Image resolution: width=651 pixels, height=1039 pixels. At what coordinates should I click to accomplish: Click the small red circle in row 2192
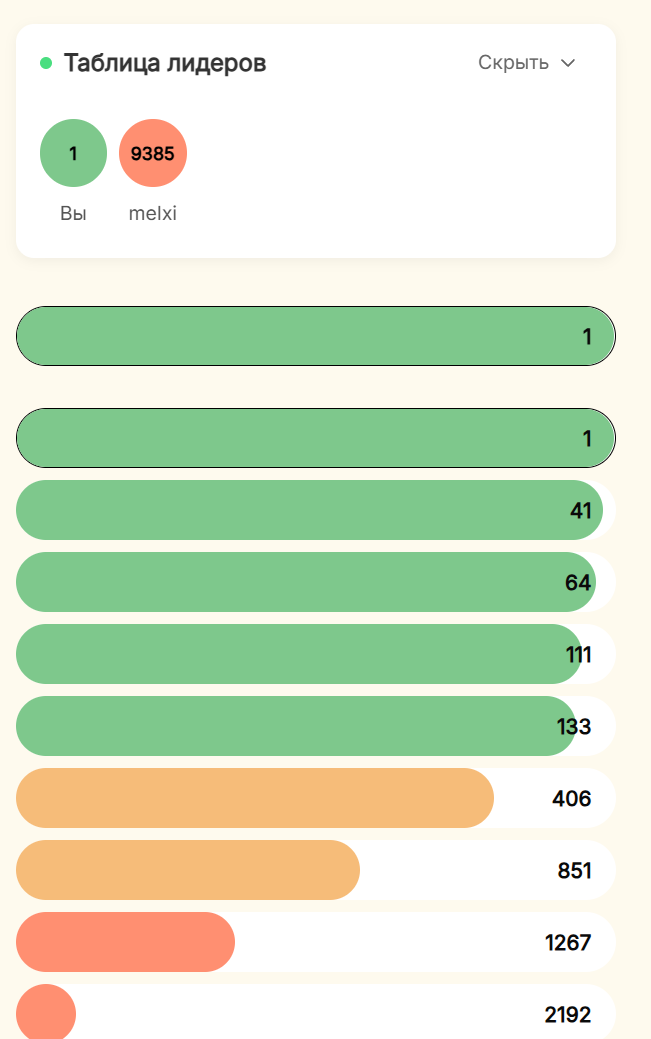pyautogui.click(x=46, y=1013)
